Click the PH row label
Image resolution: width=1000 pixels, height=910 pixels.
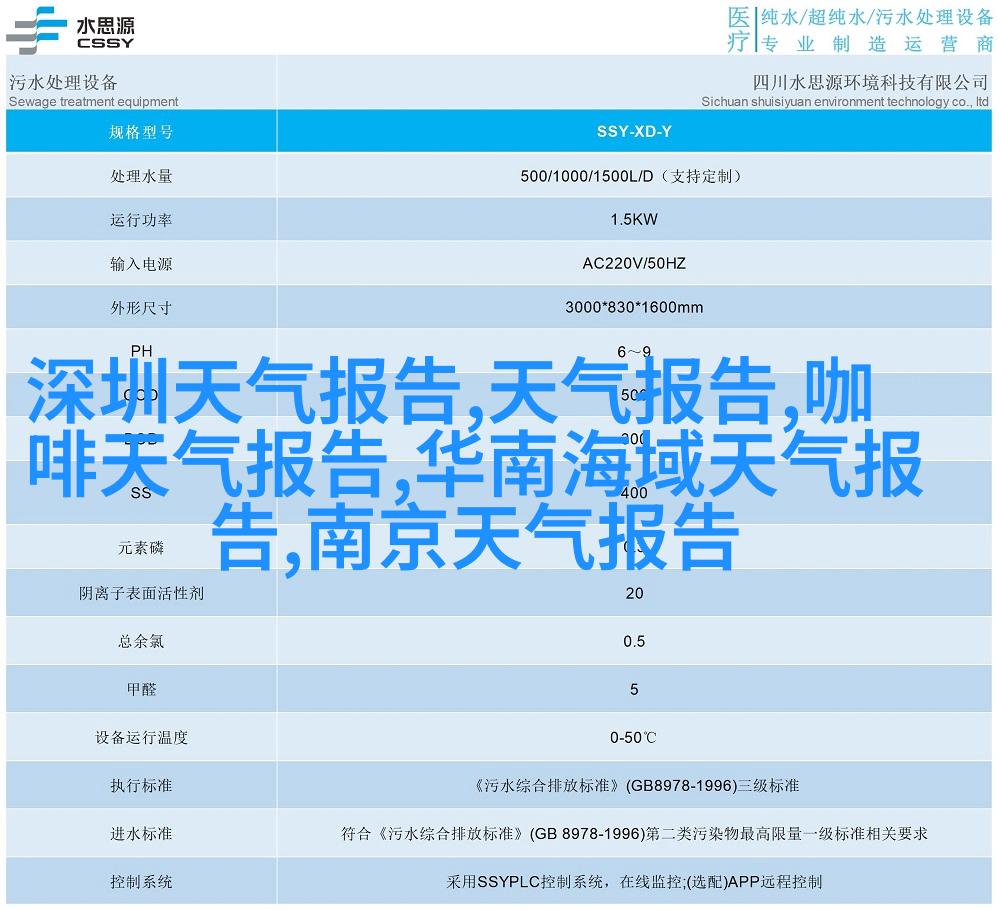click(141, 351)
